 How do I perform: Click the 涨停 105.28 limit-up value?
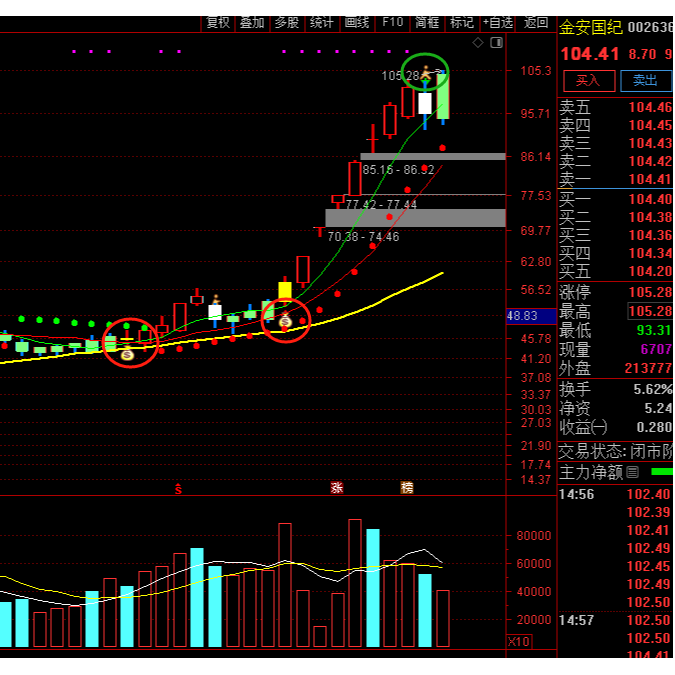click(x=650, y=293)
